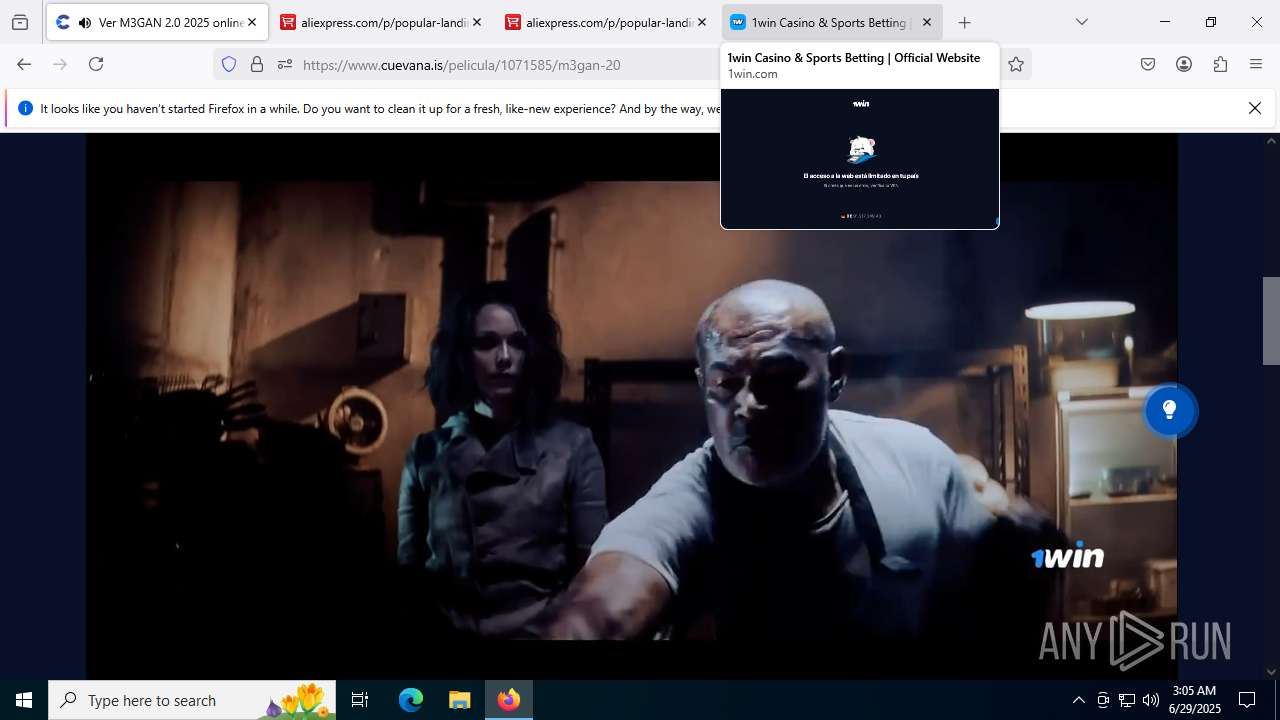The width and height of the screenshot is (1280, 720).
Task: Close the 1win Casino tab
Action: click(x=927, y=22)
